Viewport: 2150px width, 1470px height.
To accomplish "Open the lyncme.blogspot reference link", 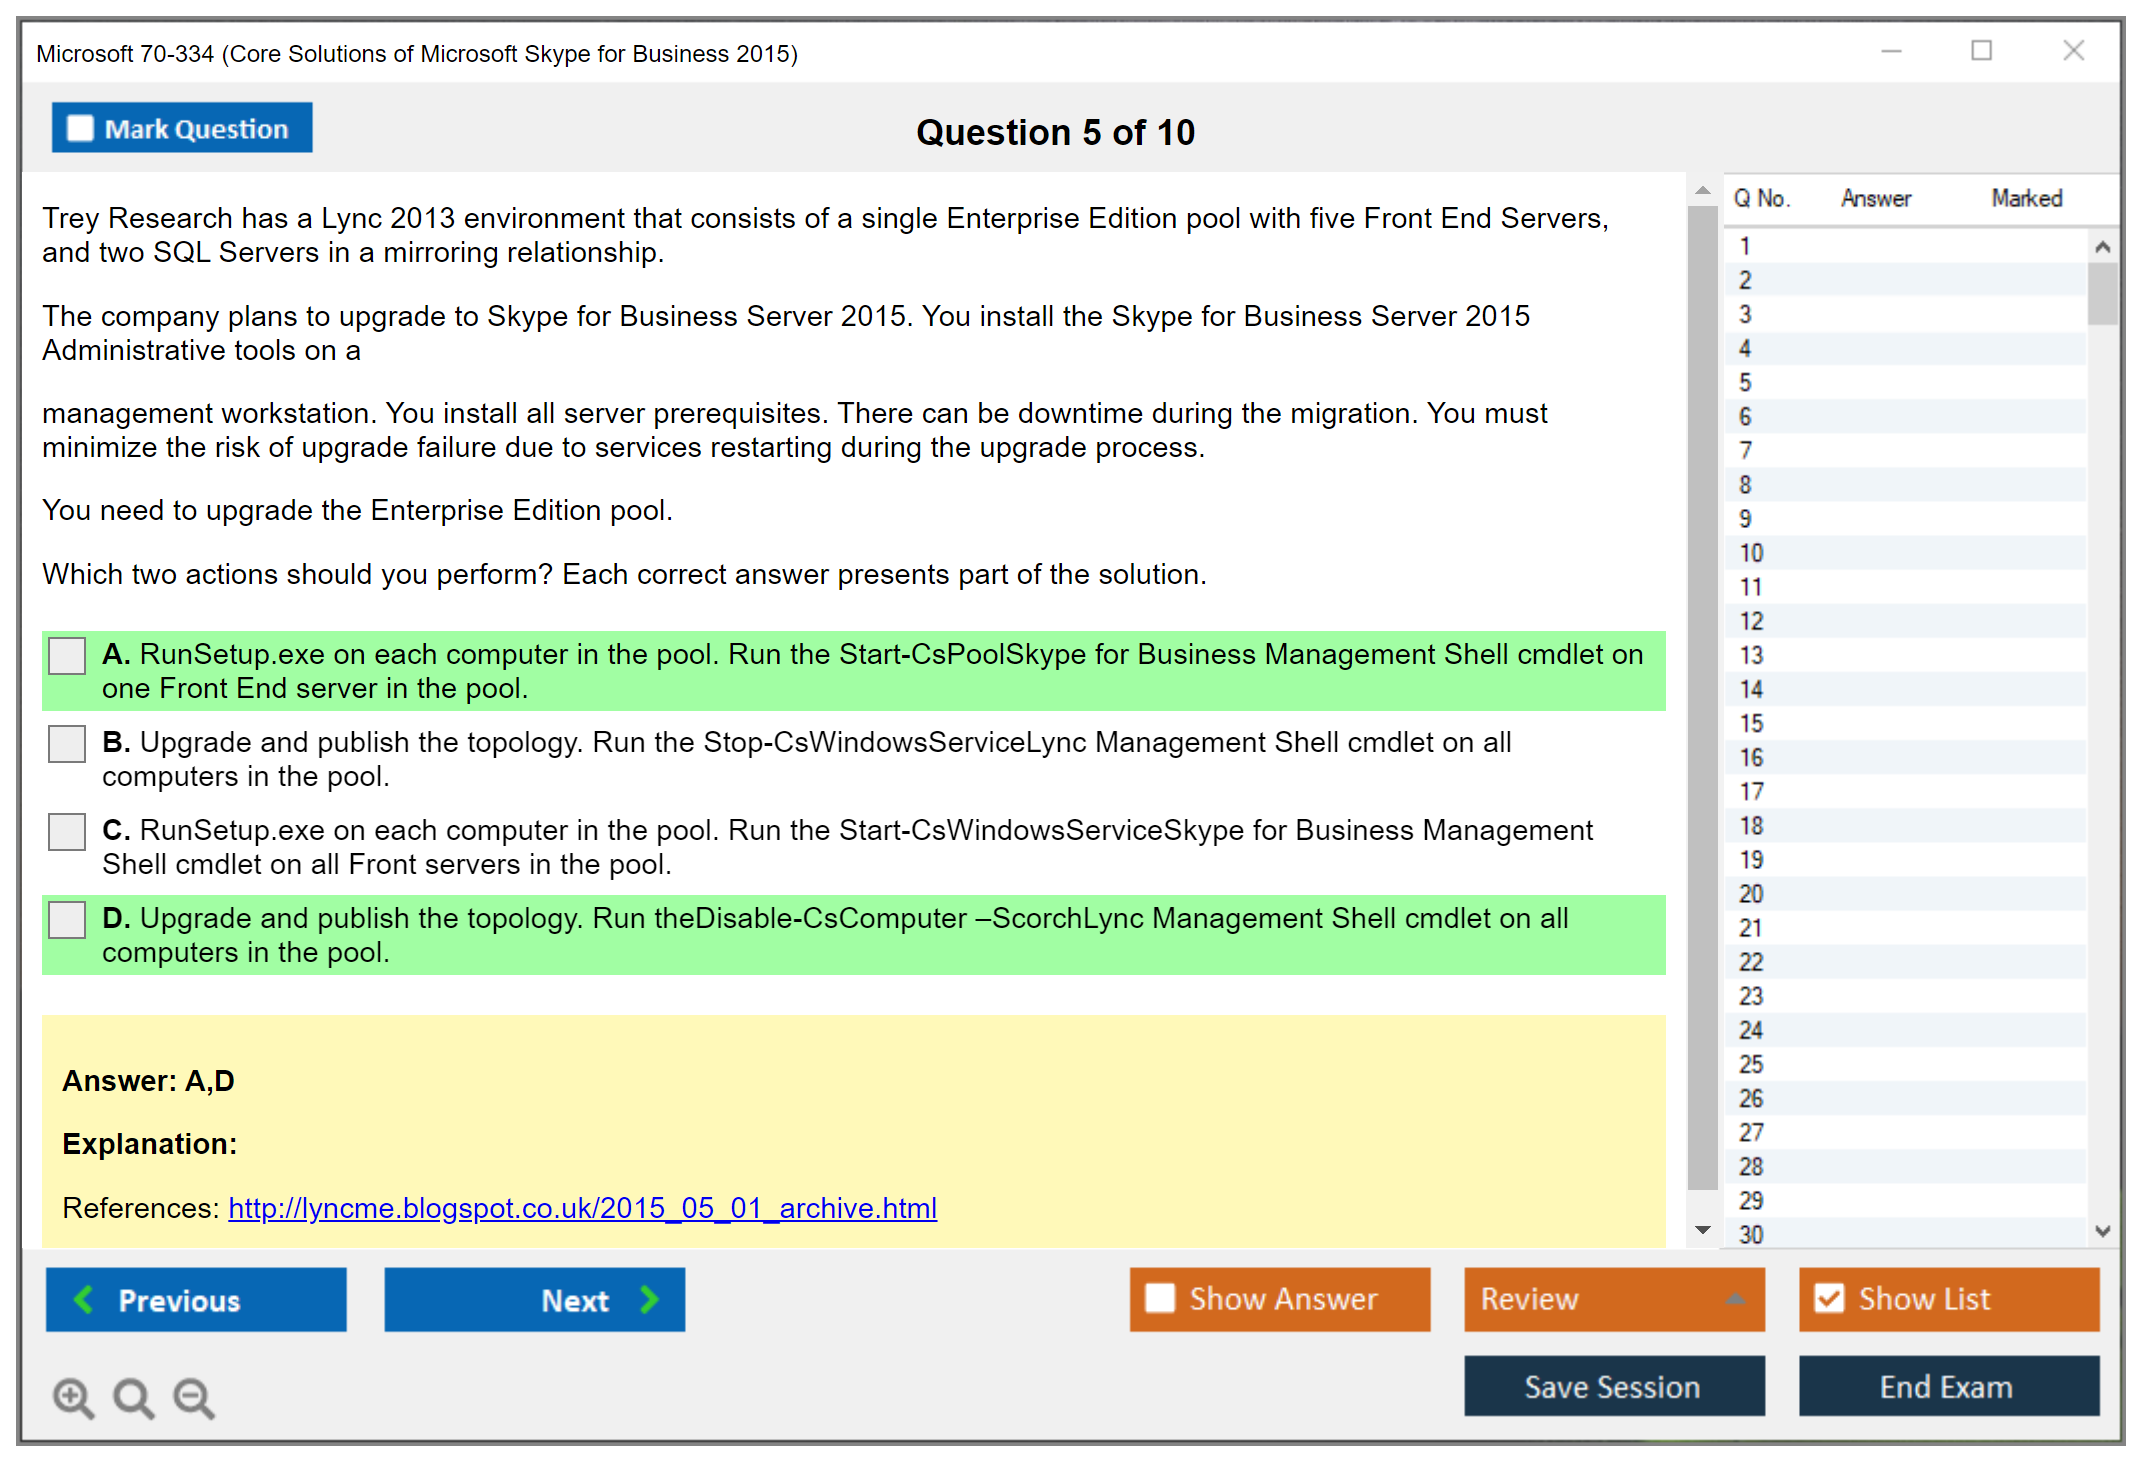I will [x=582, y=1208].
